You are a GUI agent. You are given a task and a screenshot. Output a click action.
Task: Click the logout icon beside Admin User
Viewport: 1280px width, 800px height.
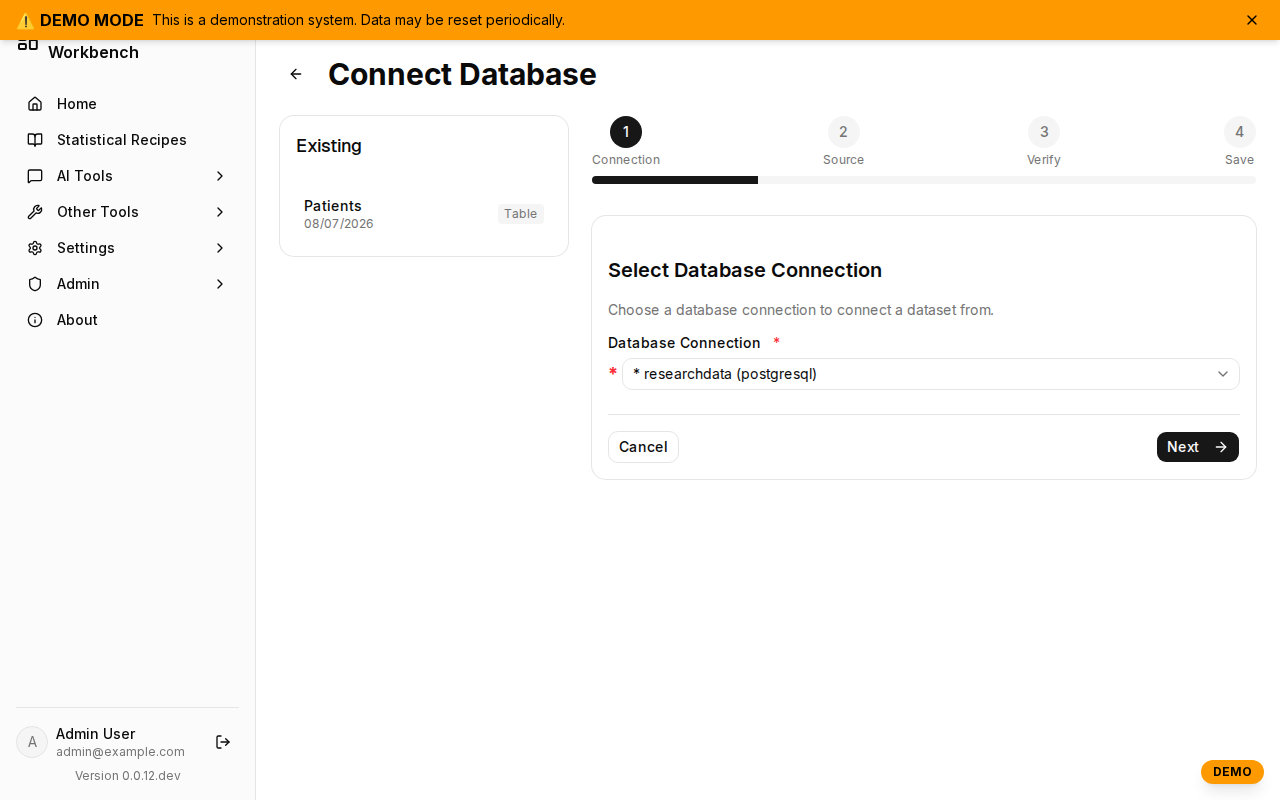[x=223, y=742]
